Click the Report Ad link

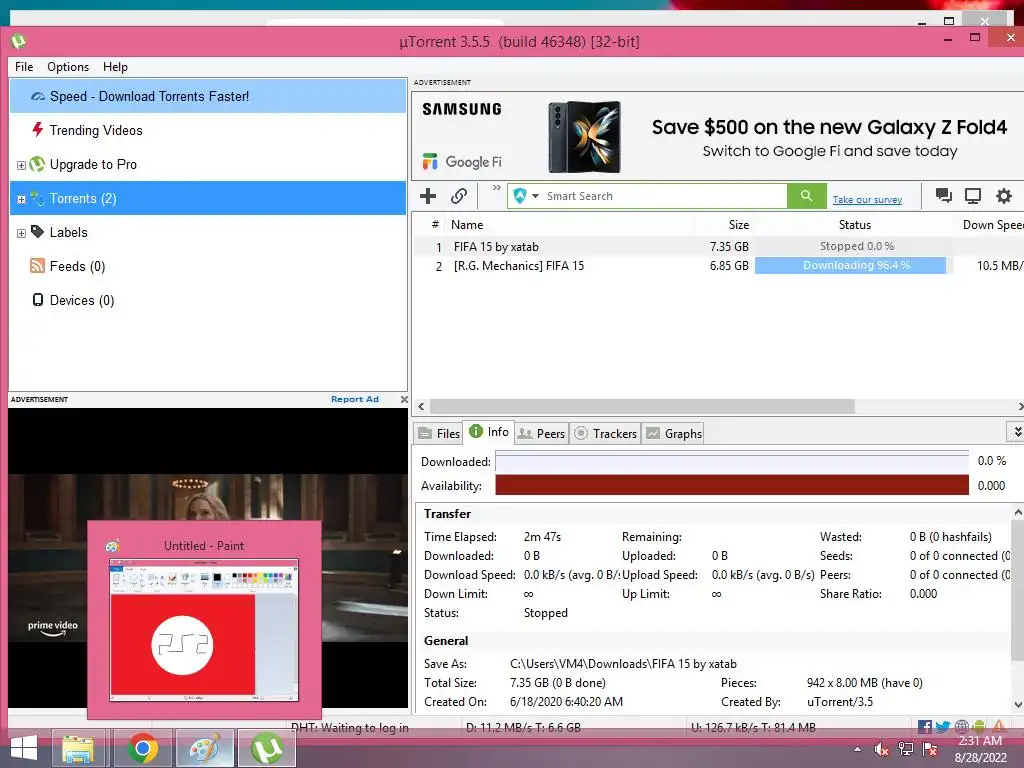pos(355,399)
